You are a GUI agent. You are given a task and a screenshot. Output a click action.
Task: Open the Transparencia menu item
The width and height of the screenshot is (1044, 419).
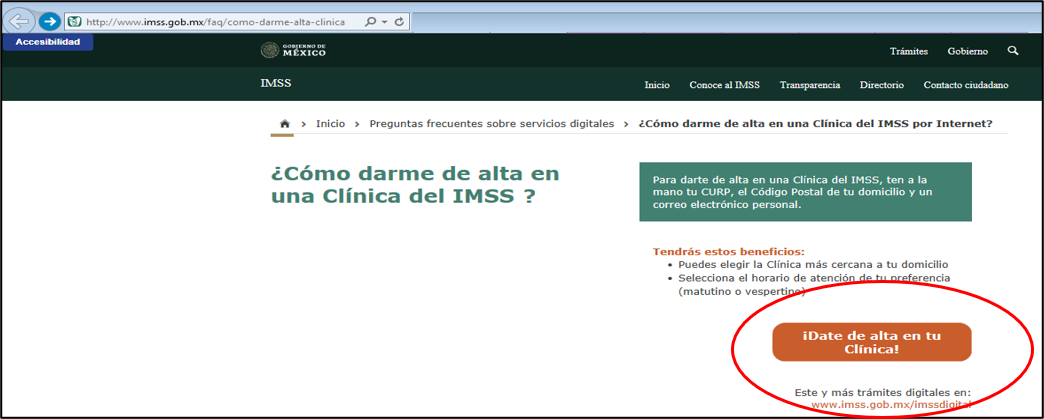[810, 85]
